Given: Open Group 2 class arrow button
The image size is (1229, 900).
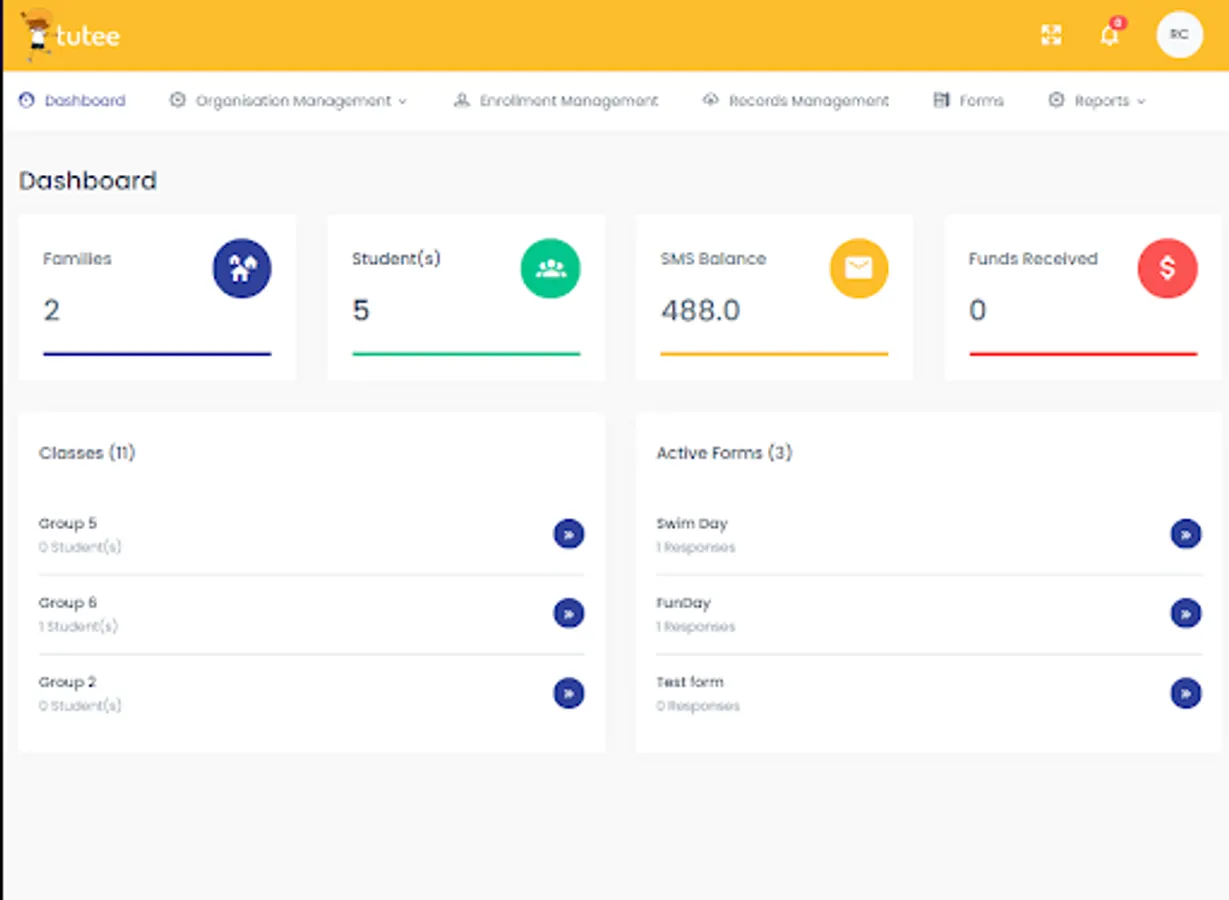Looking at the screenshot, I should (x=569, y=693).
